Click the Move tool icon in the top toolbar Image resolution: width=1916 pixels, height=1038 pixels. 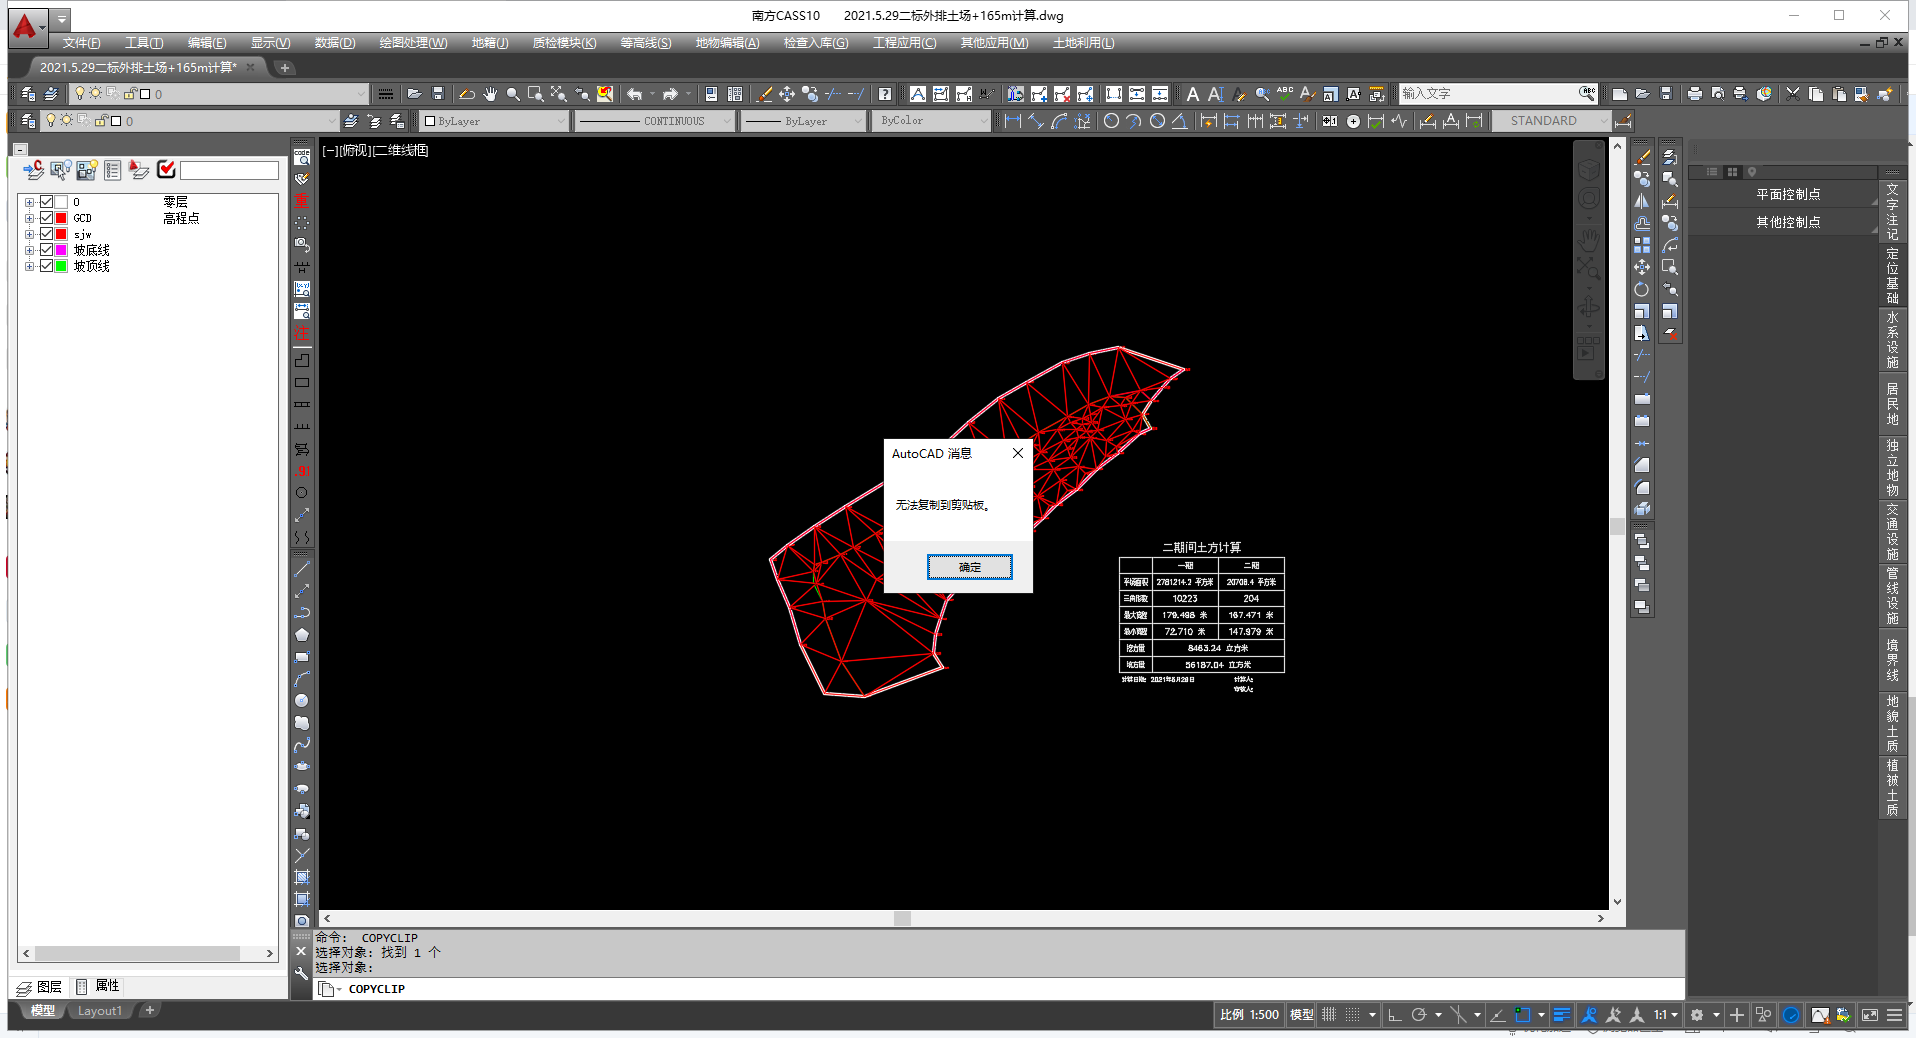[x=787, y=94]
